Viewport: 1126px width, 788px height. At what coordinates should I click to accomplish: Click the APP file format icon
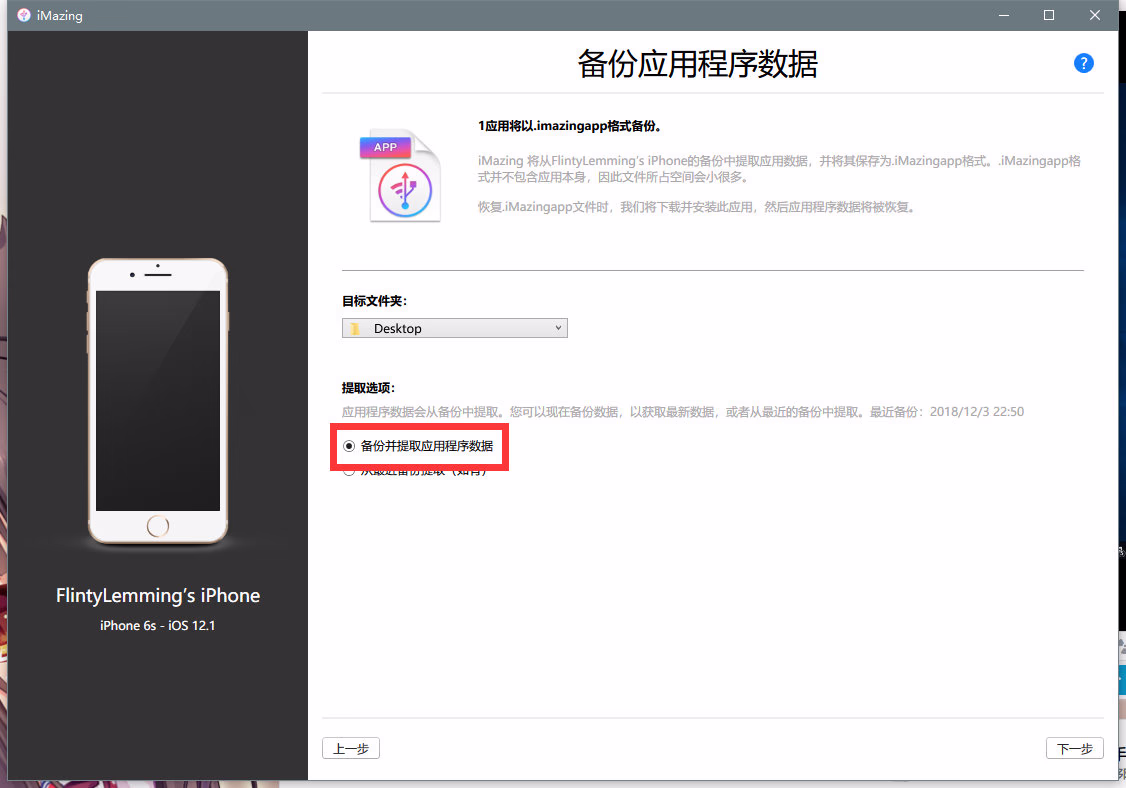(400, 175)
